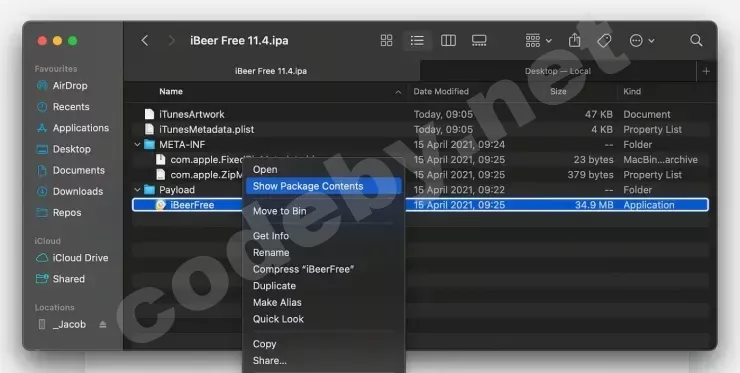Open the group-by options dropdown

tap(538, 41)
